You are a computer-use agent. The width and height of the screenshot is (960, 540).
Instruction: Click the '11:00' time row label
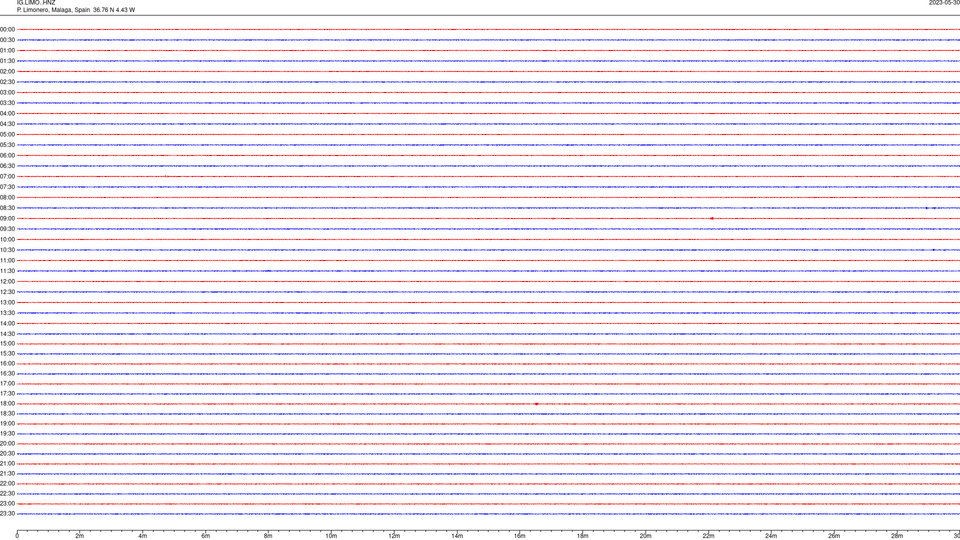pos(7,261)
